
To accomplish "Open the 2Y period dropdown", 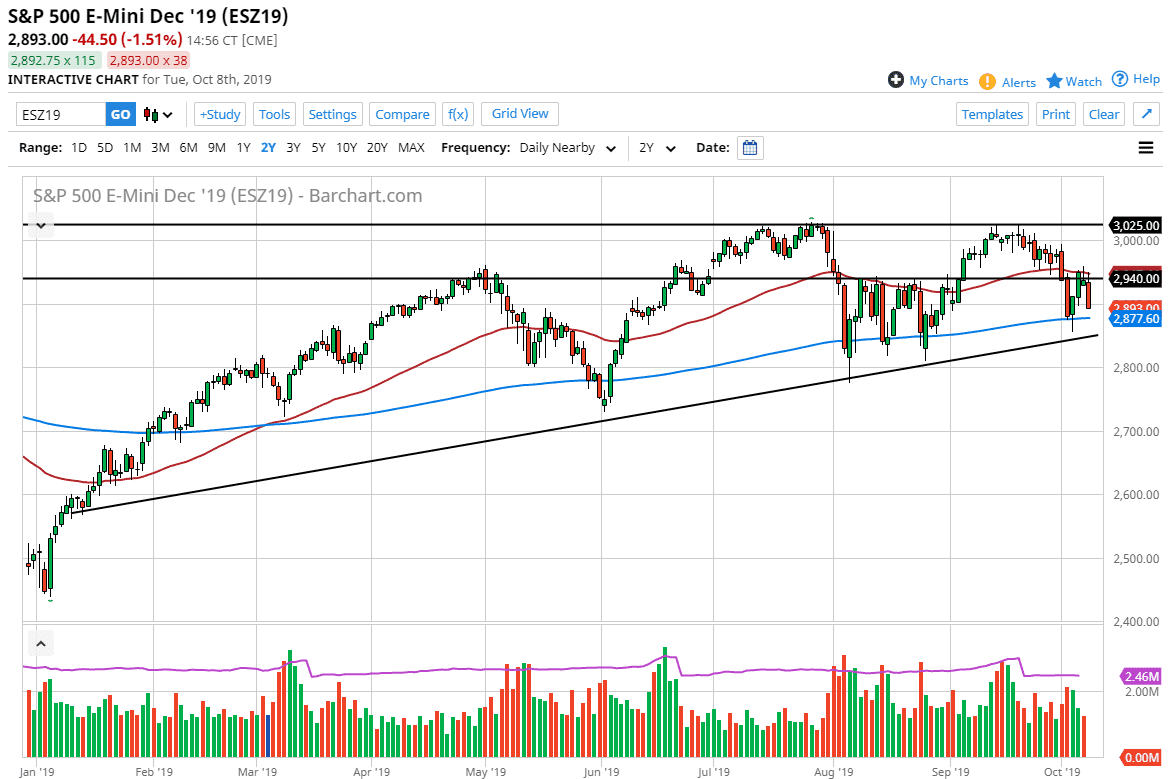I will coord(660,147).
